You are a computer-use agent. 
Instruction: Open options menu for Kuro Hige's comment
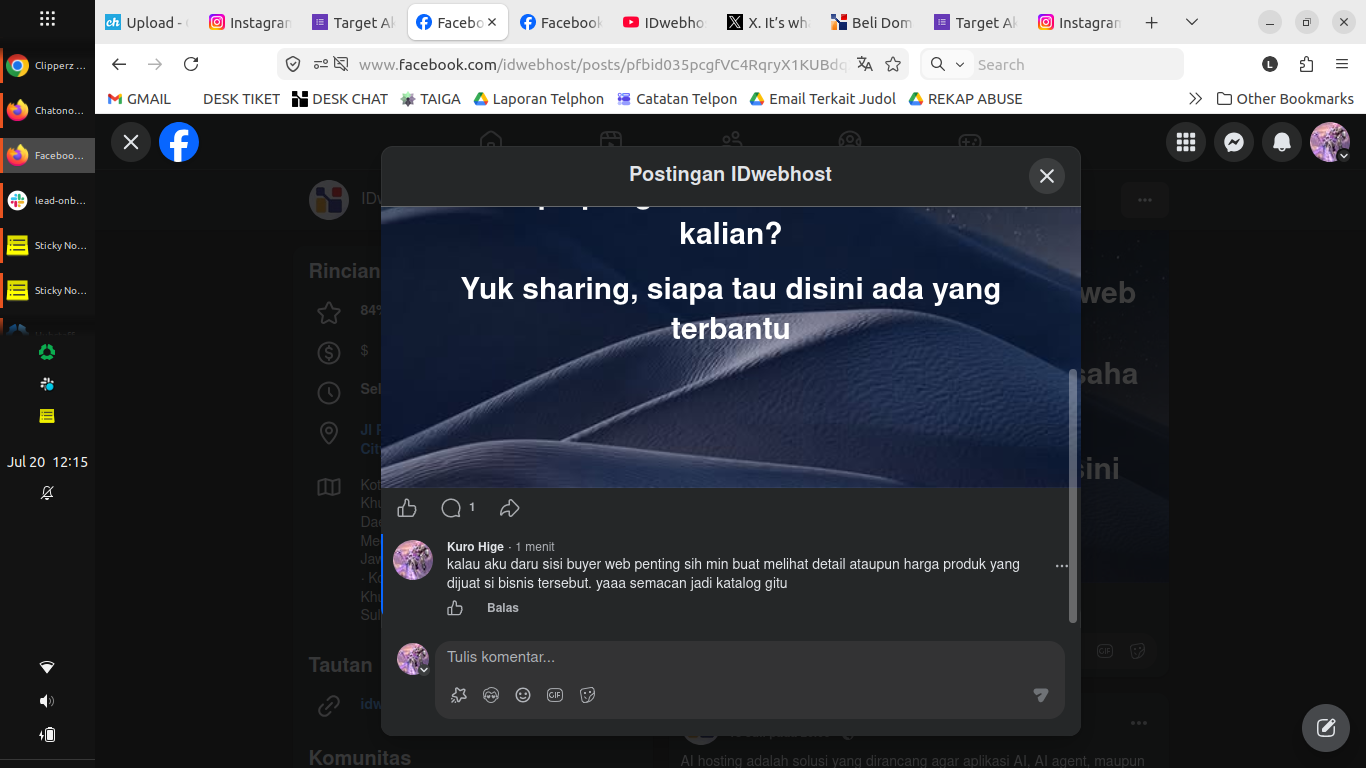1062,566
